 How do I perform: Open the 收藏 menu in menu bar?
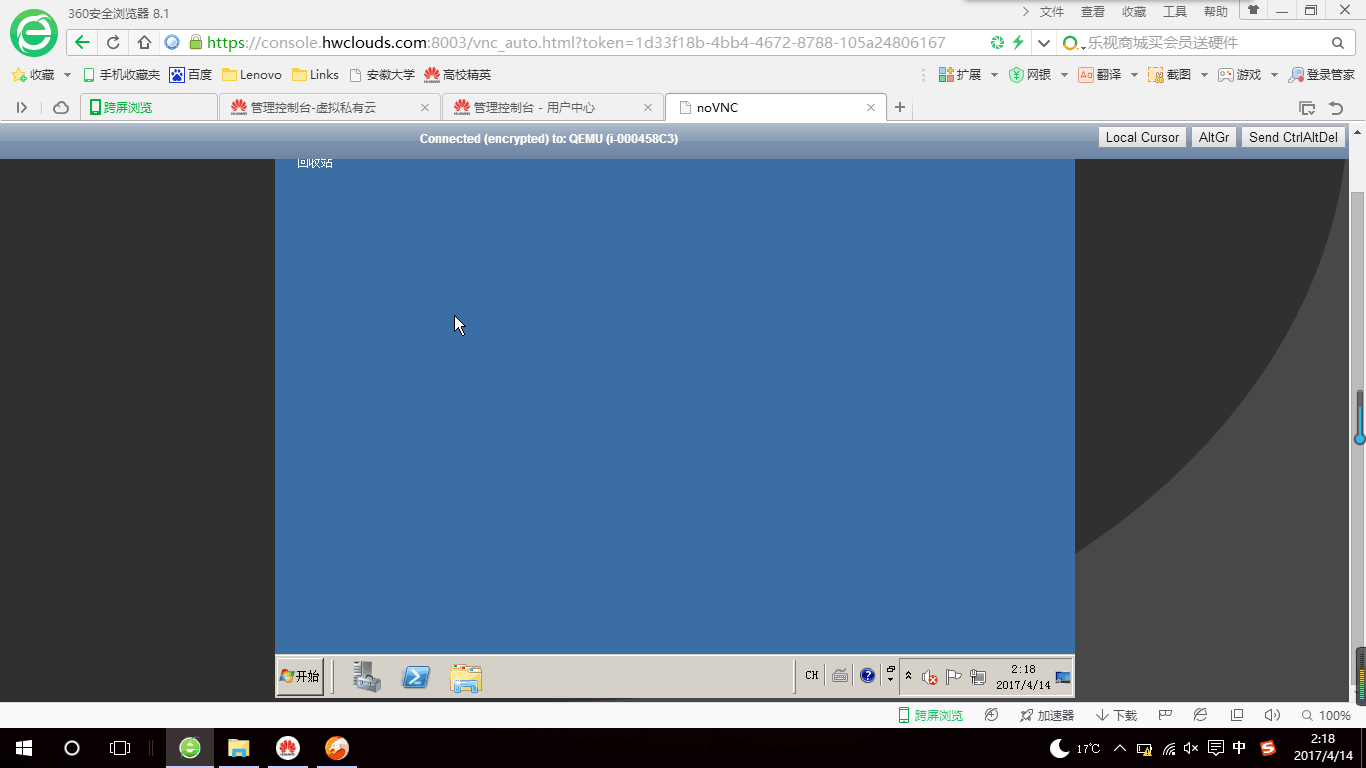click(1134, 12)
